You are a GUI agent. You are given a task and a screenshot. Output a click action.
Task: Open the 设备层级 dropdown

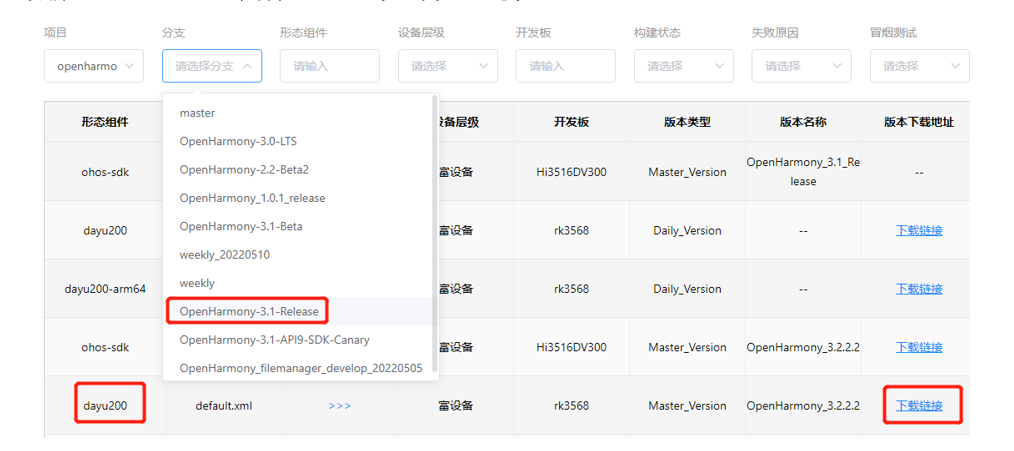click(x=448, y=66)
